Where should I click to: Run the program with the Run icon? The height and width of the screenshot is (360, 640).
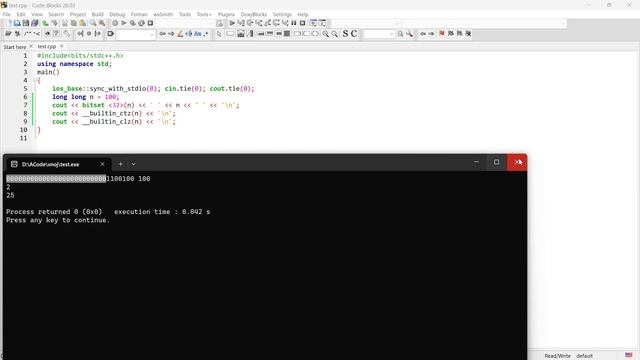tap(124, 23)
